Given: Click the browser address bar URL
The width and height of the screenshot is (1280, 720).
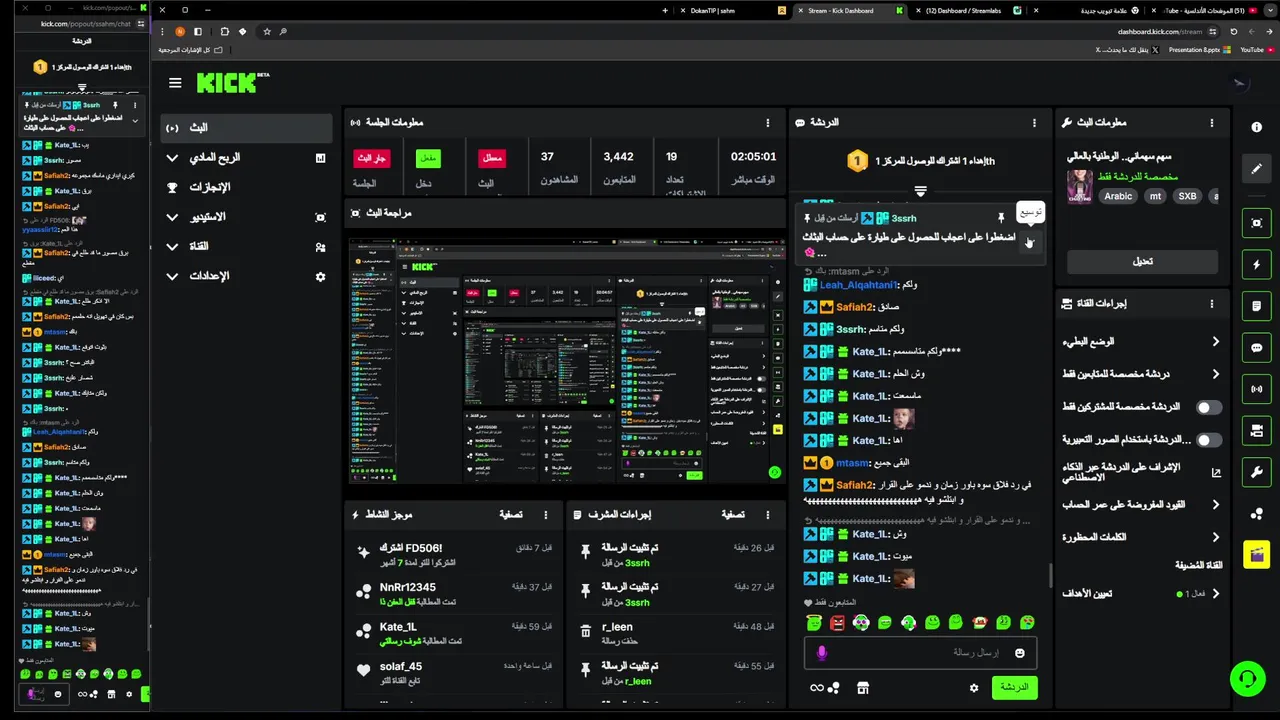Looking at the screenshot, I should tap(1160, 31).
